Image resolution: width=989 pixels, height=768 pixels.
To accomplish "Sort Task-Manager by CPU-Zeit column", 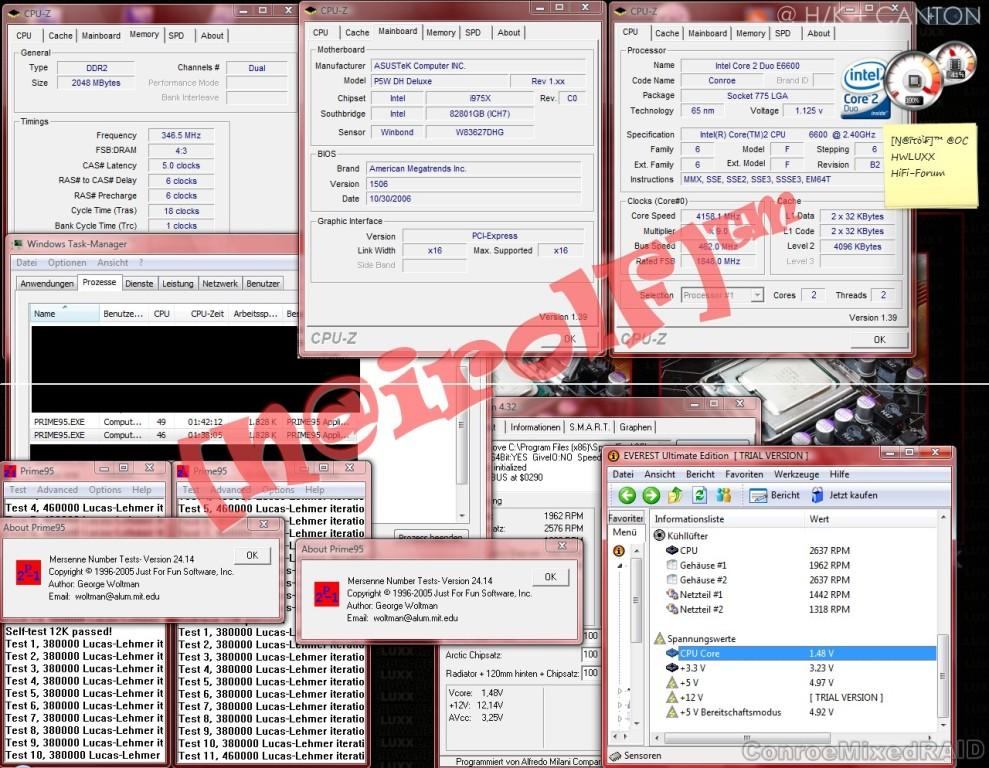I will 207,313.
